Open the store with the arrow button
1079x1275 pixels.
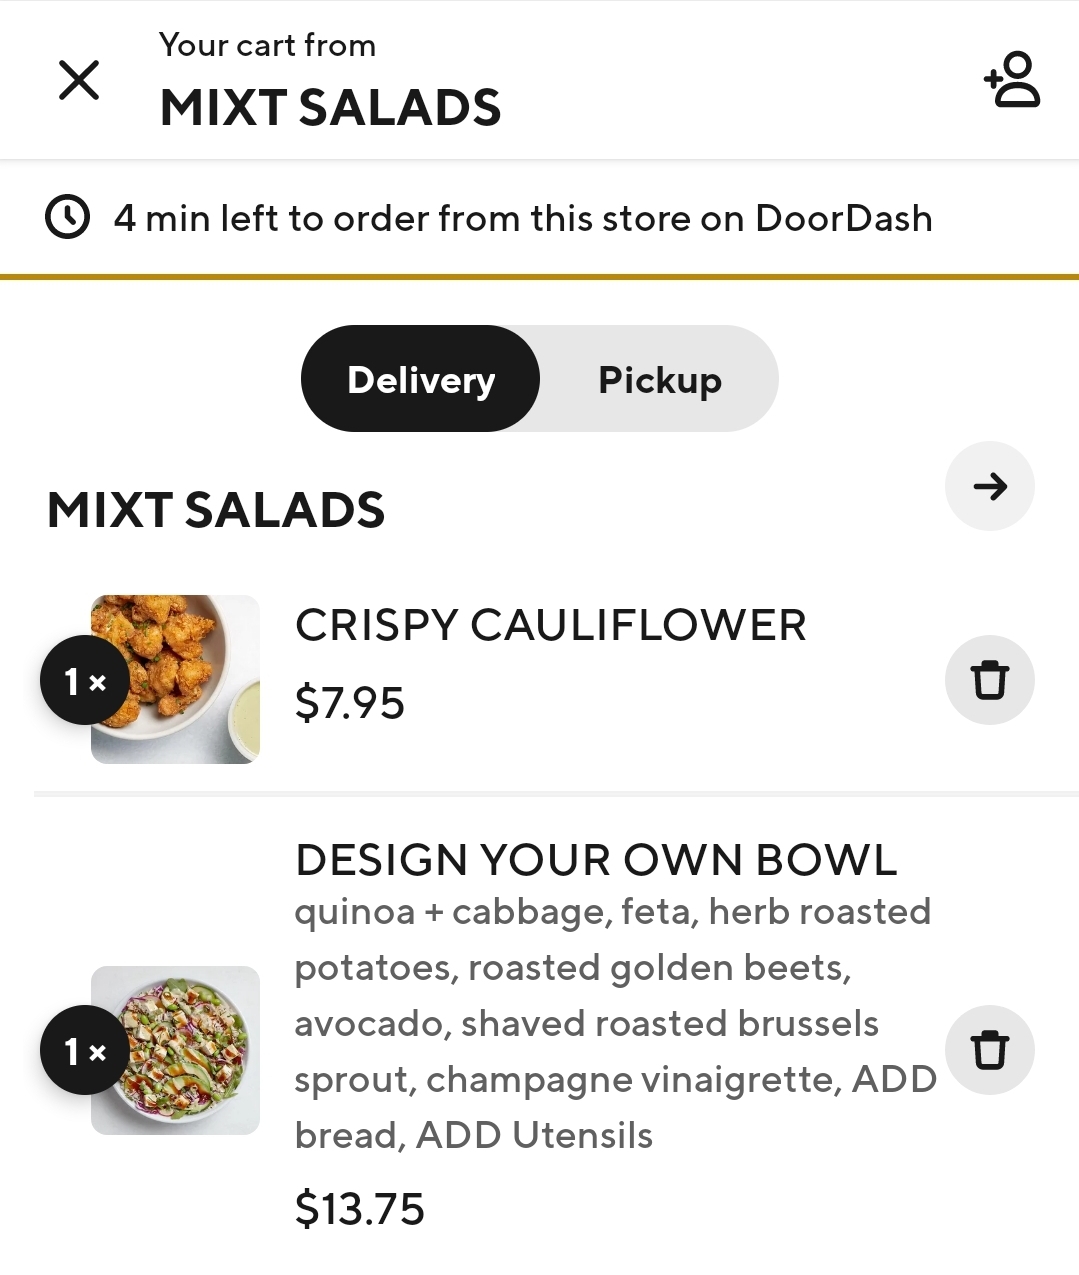point(989,486)
